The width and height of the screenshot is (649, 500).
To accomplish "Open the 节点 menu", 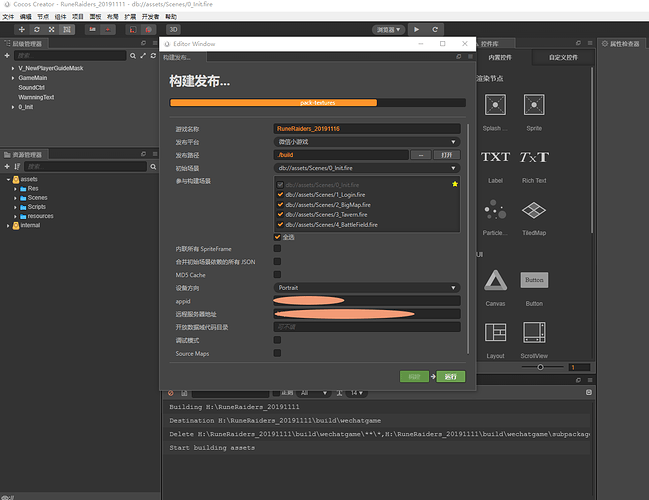I will point(43,17).
